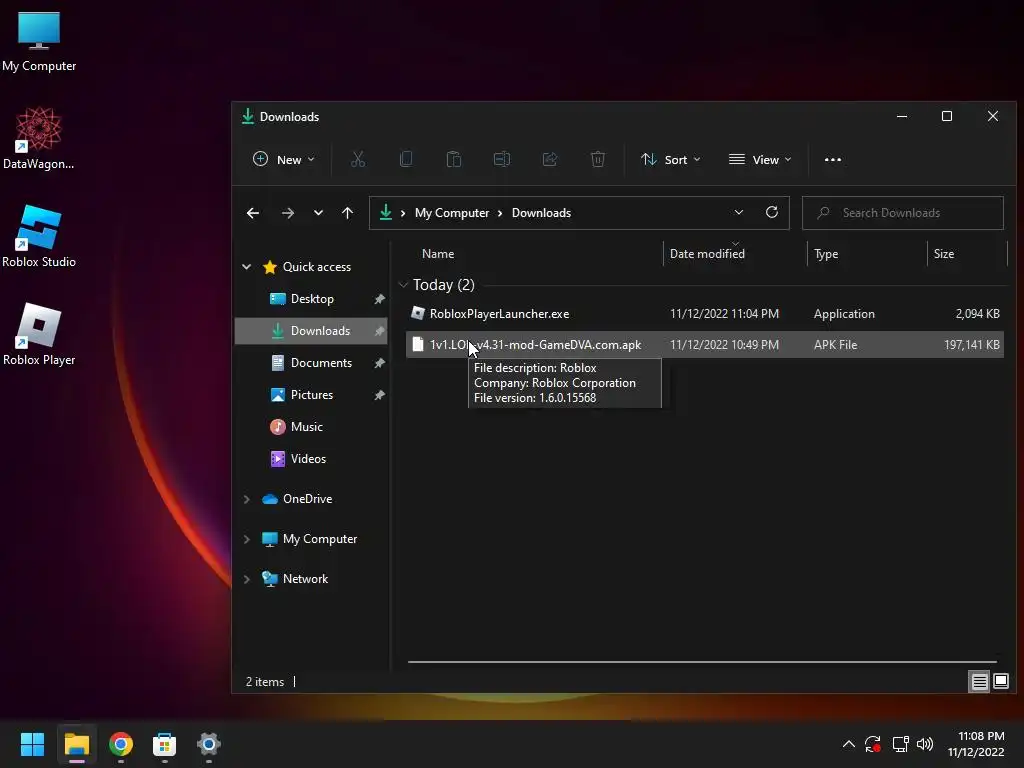Click the Cut scissors icon in toolbar
Viewport: 1024px width, 768px height.
[358, 159]
